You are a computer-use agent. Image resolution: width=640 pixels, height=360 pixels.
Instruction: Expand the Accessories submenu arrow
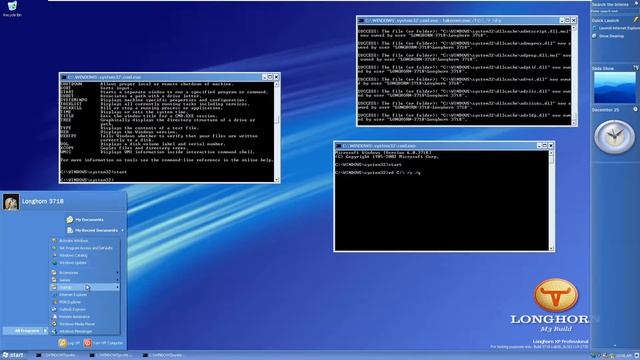118,273
